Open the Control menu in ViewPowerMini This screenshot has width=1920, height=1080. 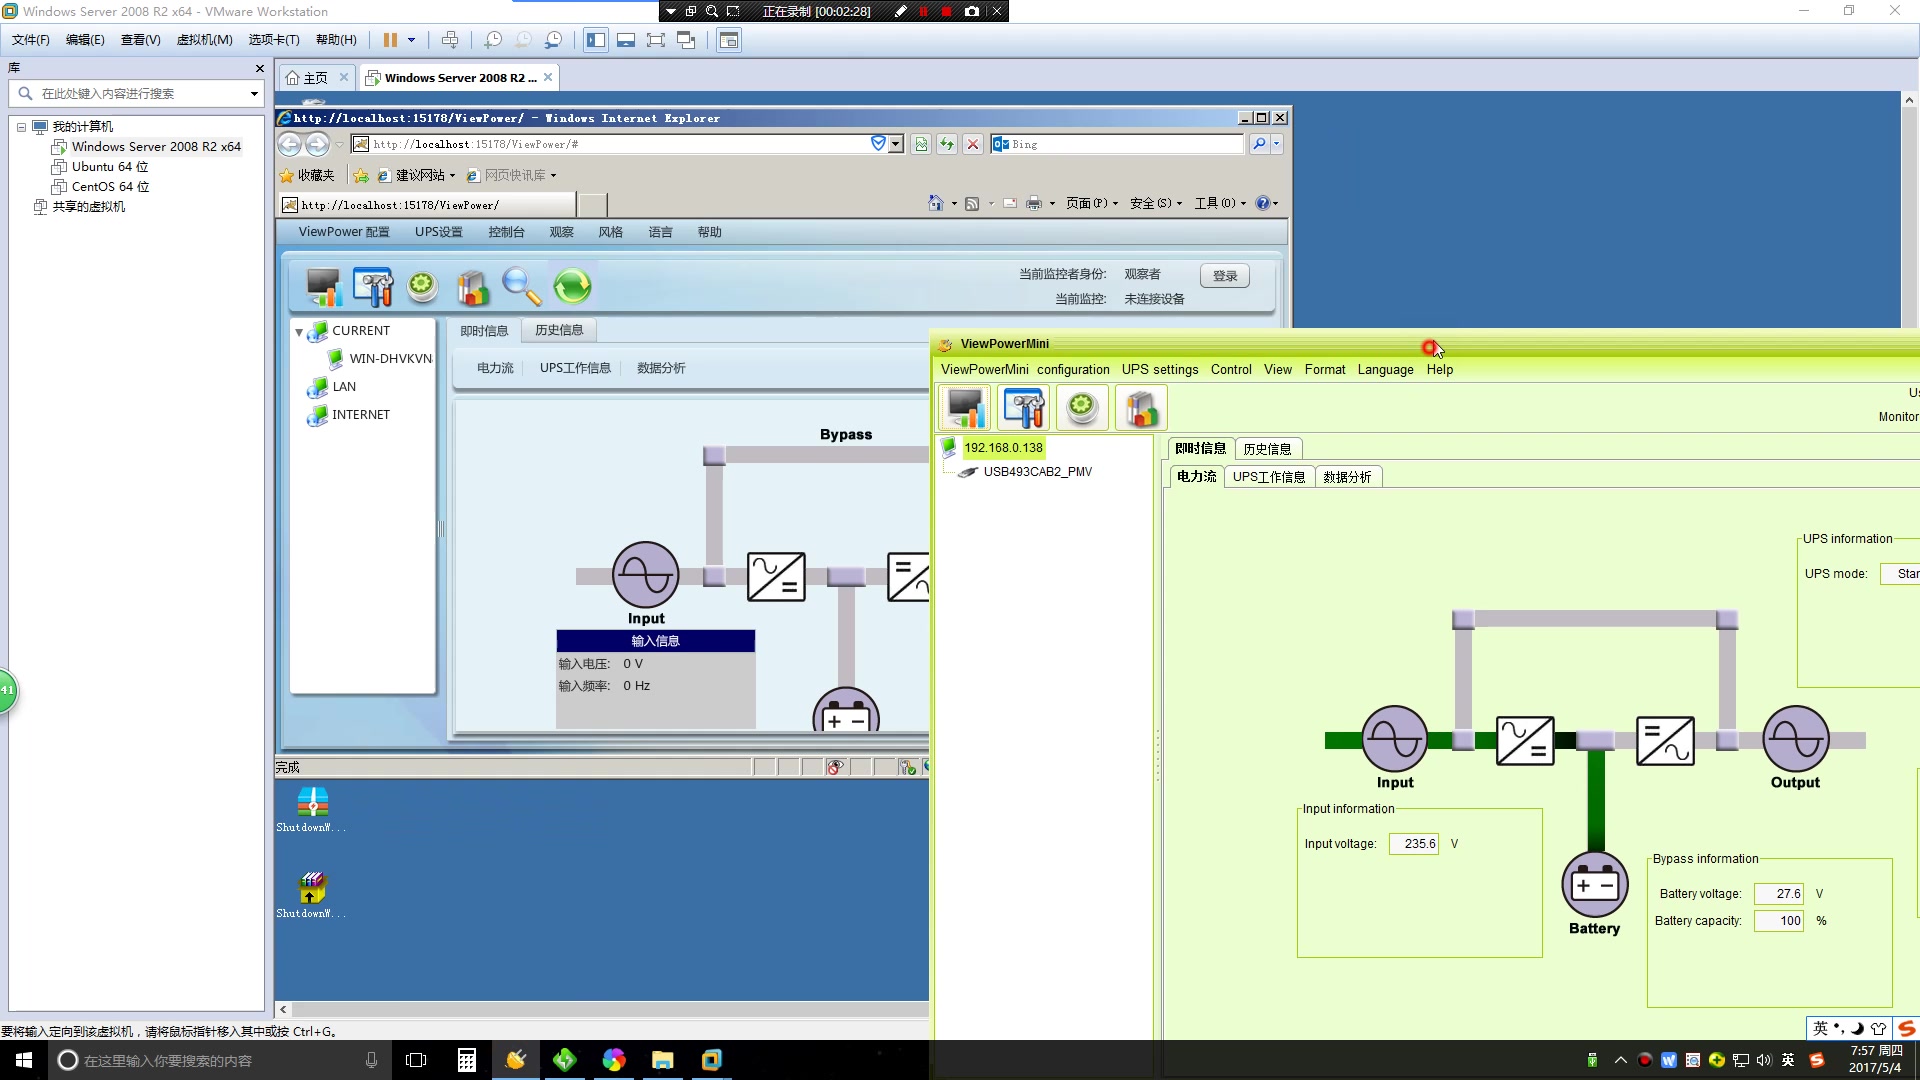1231,369
